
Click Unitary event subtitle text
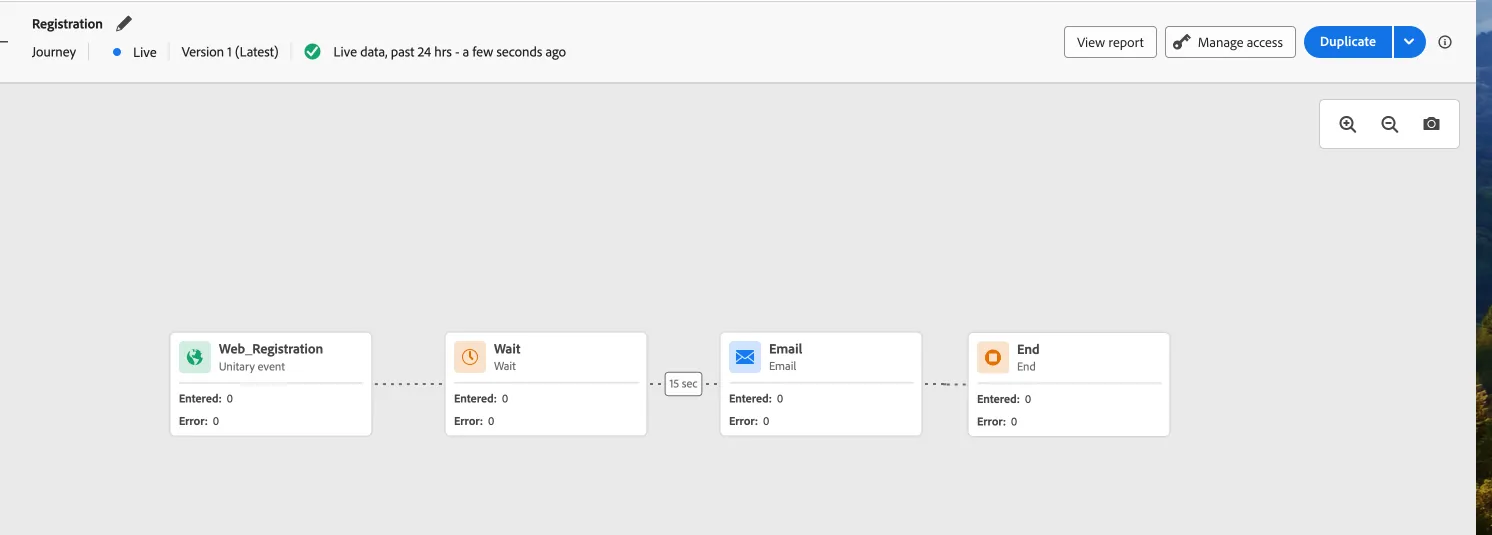252,367
